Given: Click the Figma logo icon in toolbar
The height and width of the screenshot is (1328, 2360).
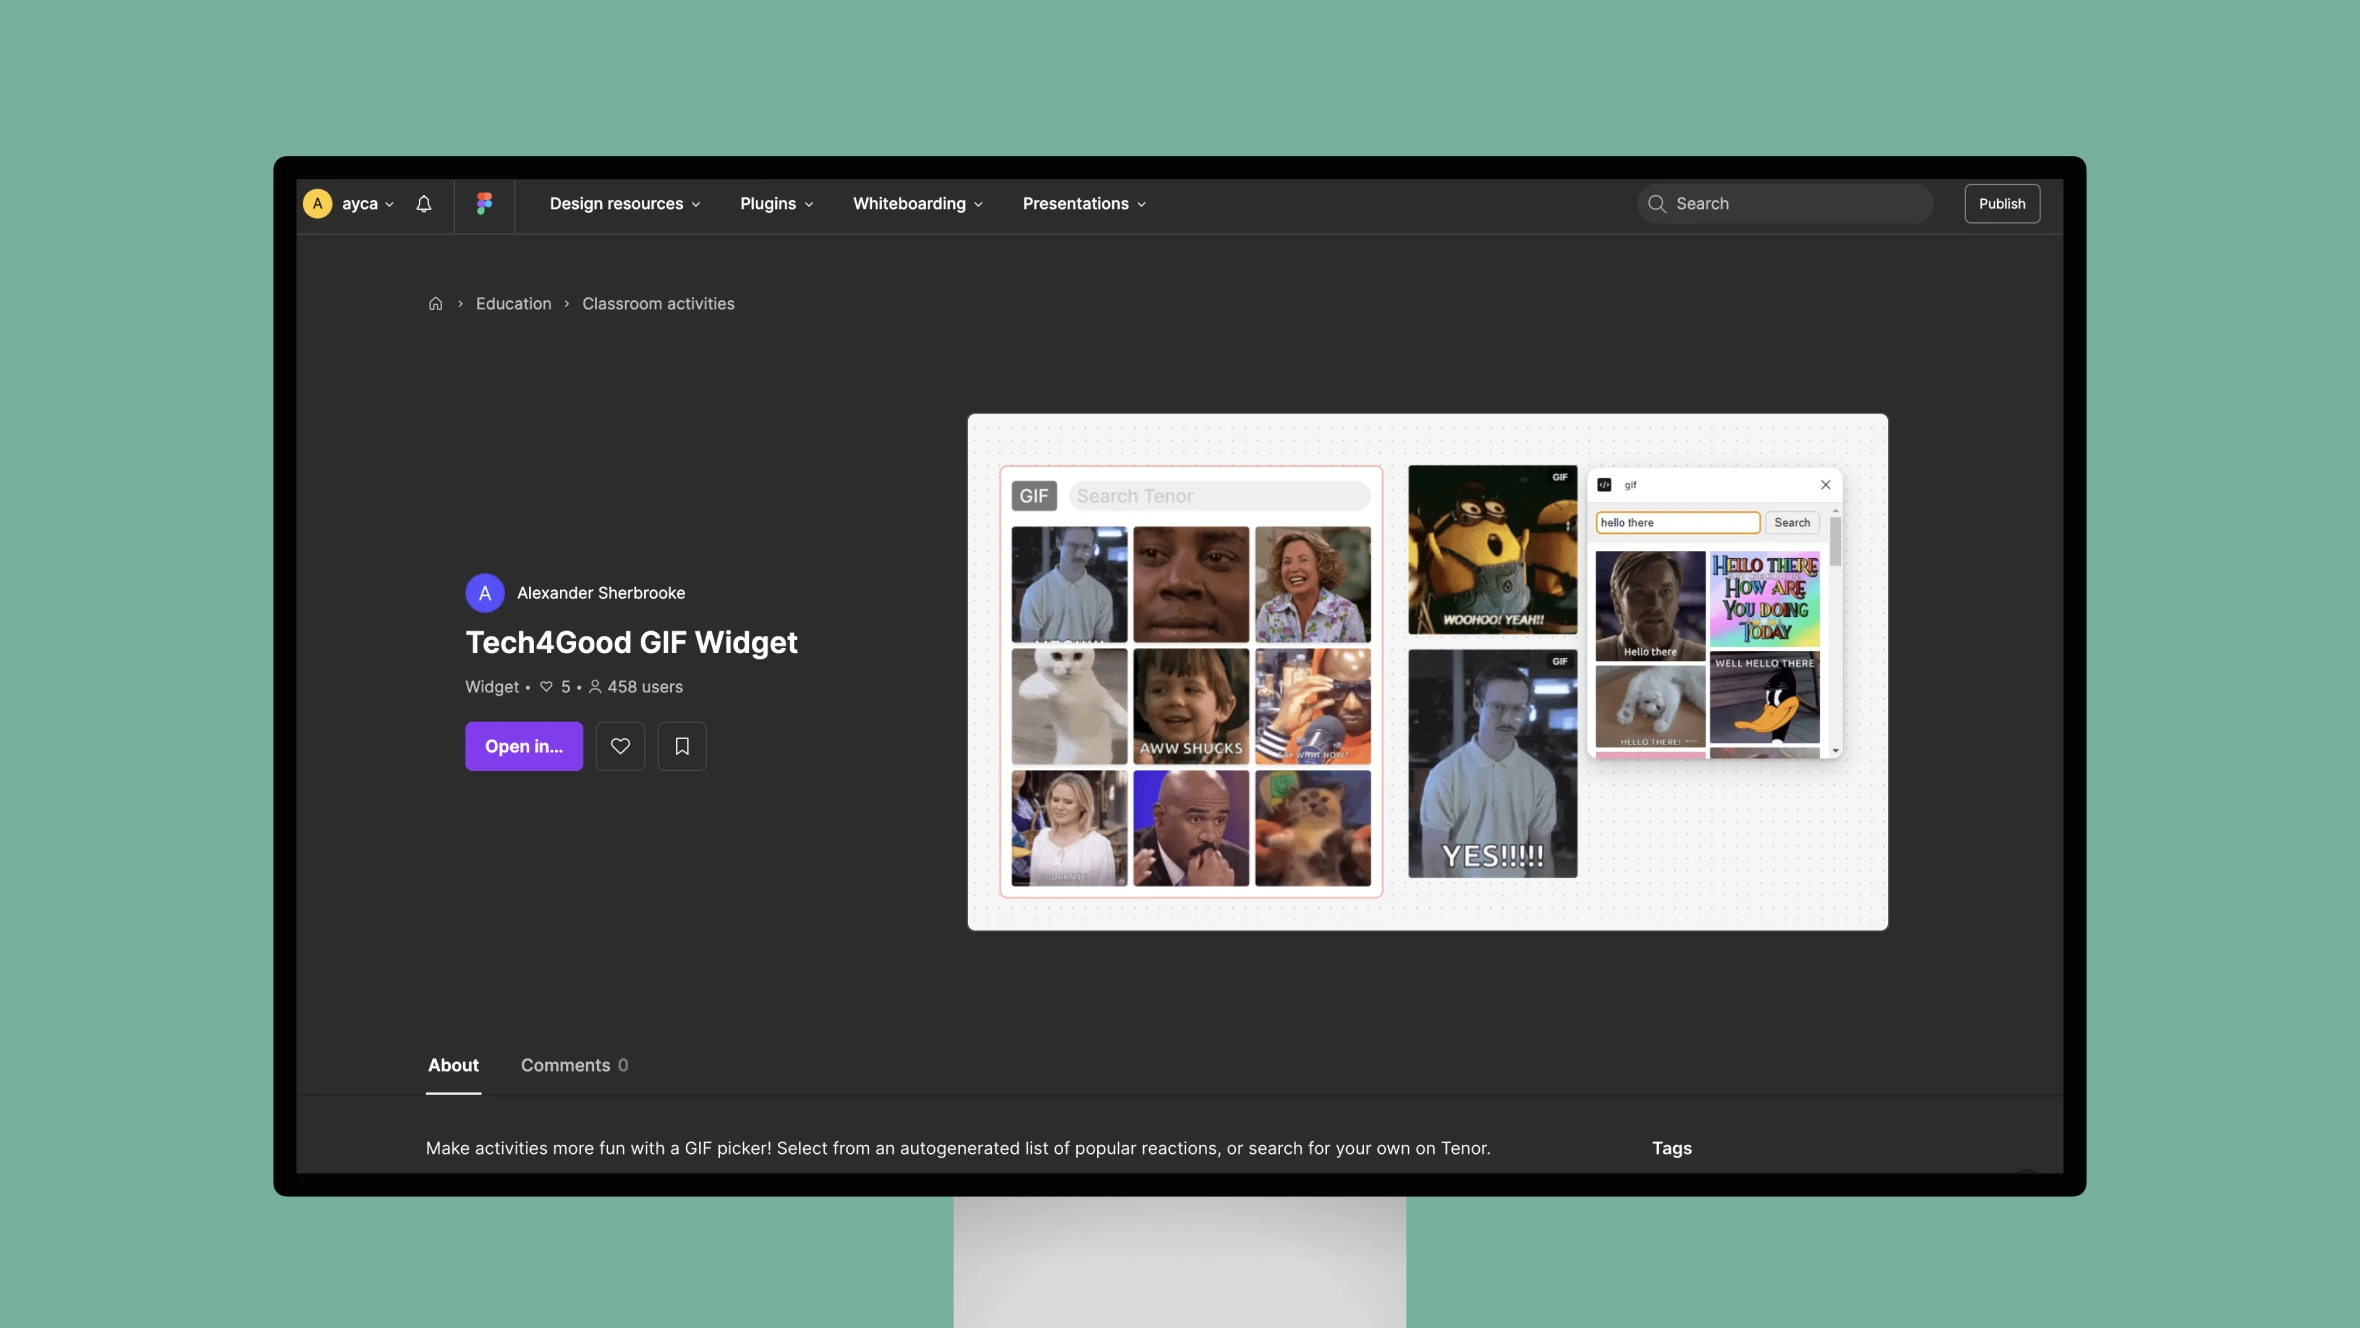Looking at the screenshot, I should [x=483, y=201].
